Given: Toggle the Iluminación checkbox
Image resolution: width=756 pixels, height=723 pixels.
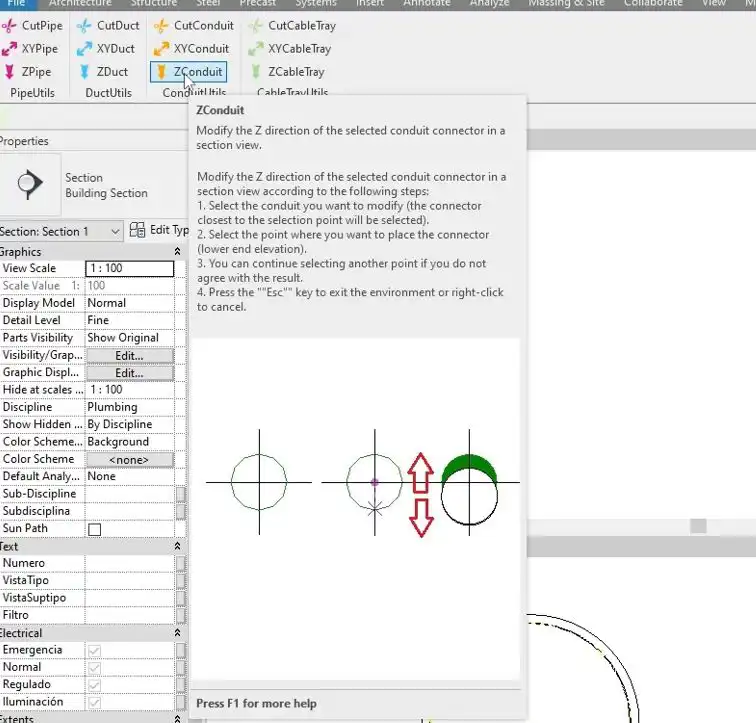Looking at the screenshot, I should coord(94,703).
